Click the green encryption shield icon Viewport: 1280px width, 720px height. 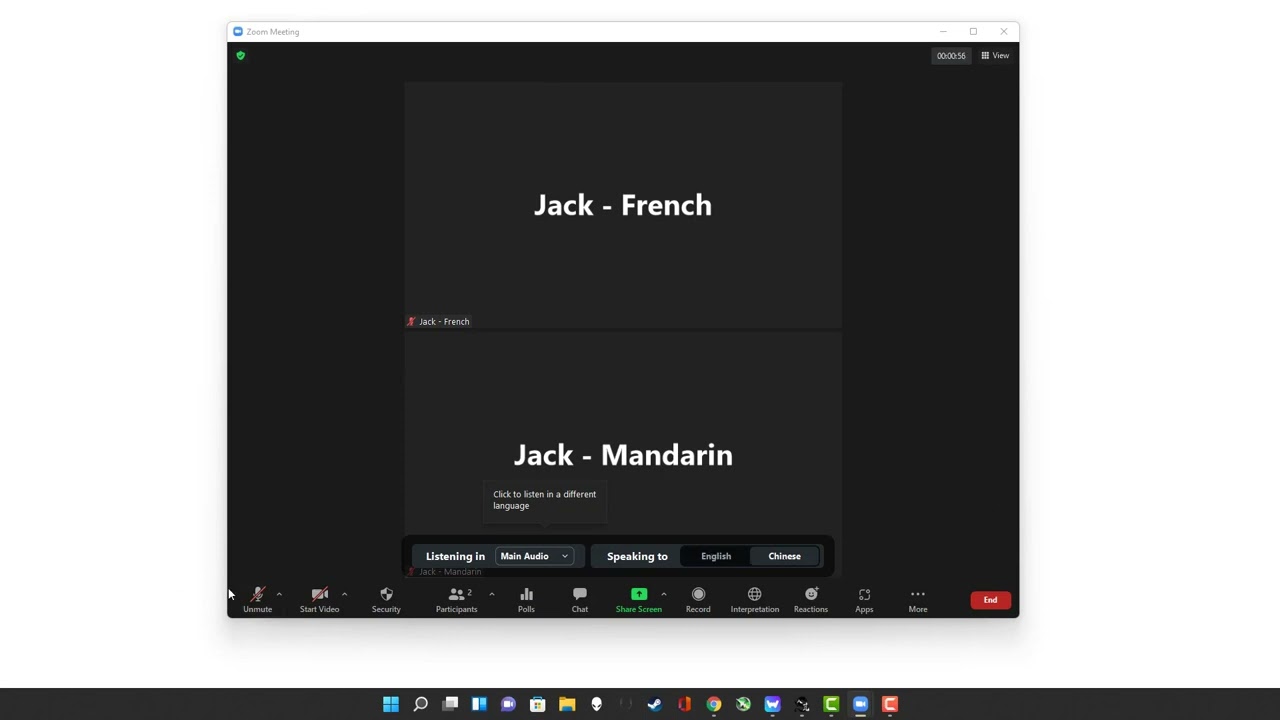[x=240, y=55]
